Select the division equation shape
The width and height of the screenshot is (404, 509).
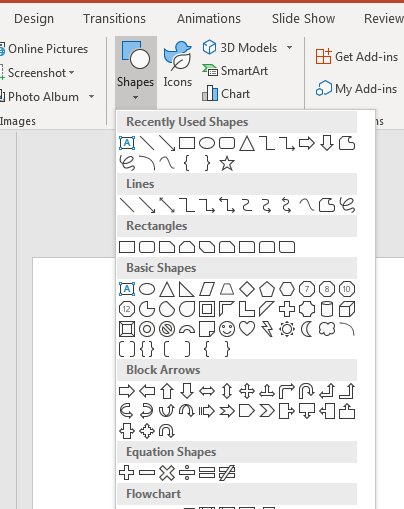pyautogui.click(x=187, y=473)
